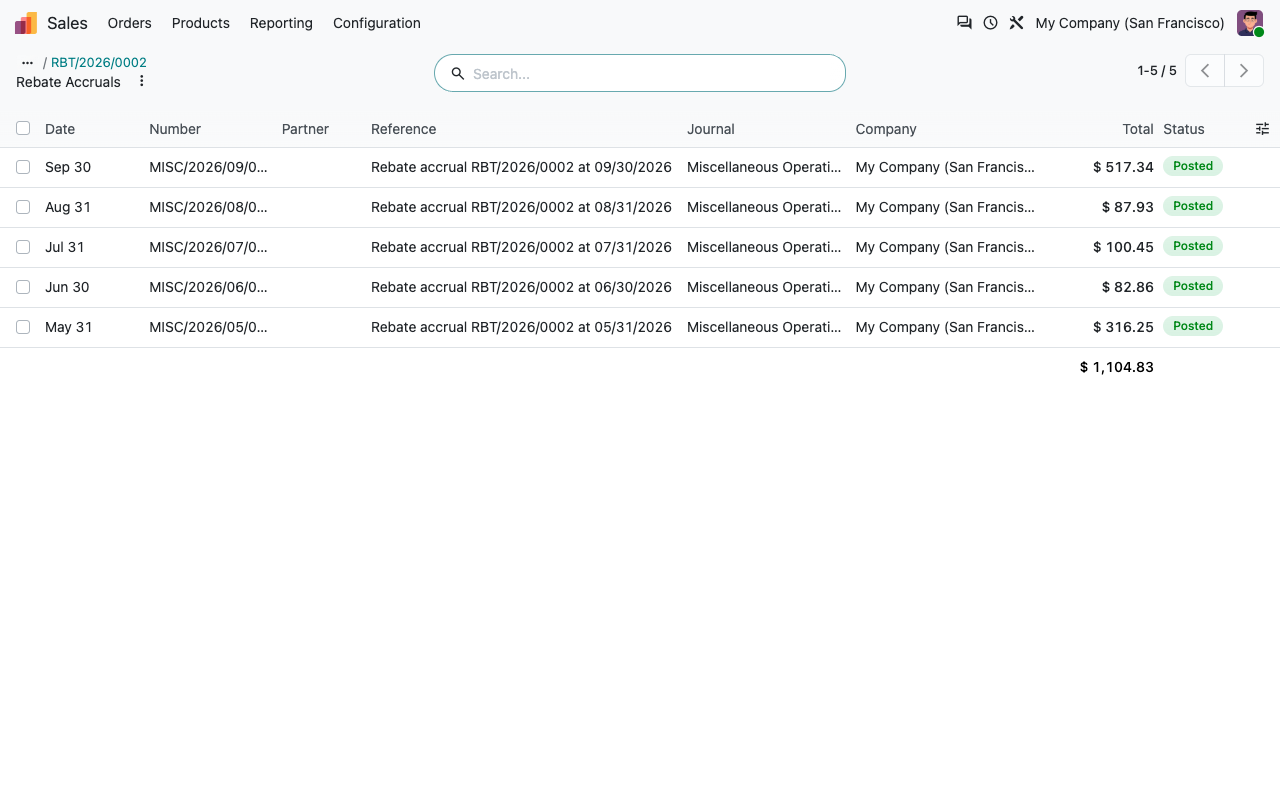Open the MISC/2026/06/0... number cell
The height and width of the screenshot is (800, 1280).
coord(208,287)
